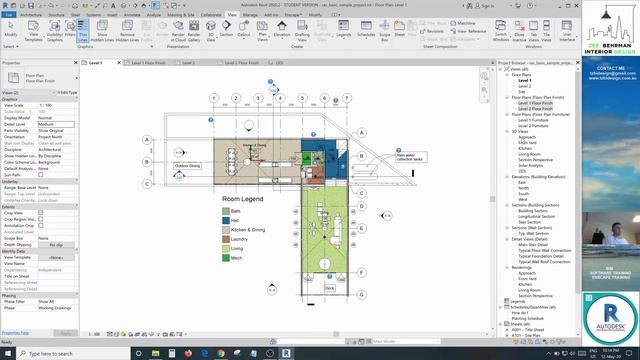The image size is (640, 360).
Task: Edit the Detail Level value field
Action: pyautogui.click(x=56, y=124)
